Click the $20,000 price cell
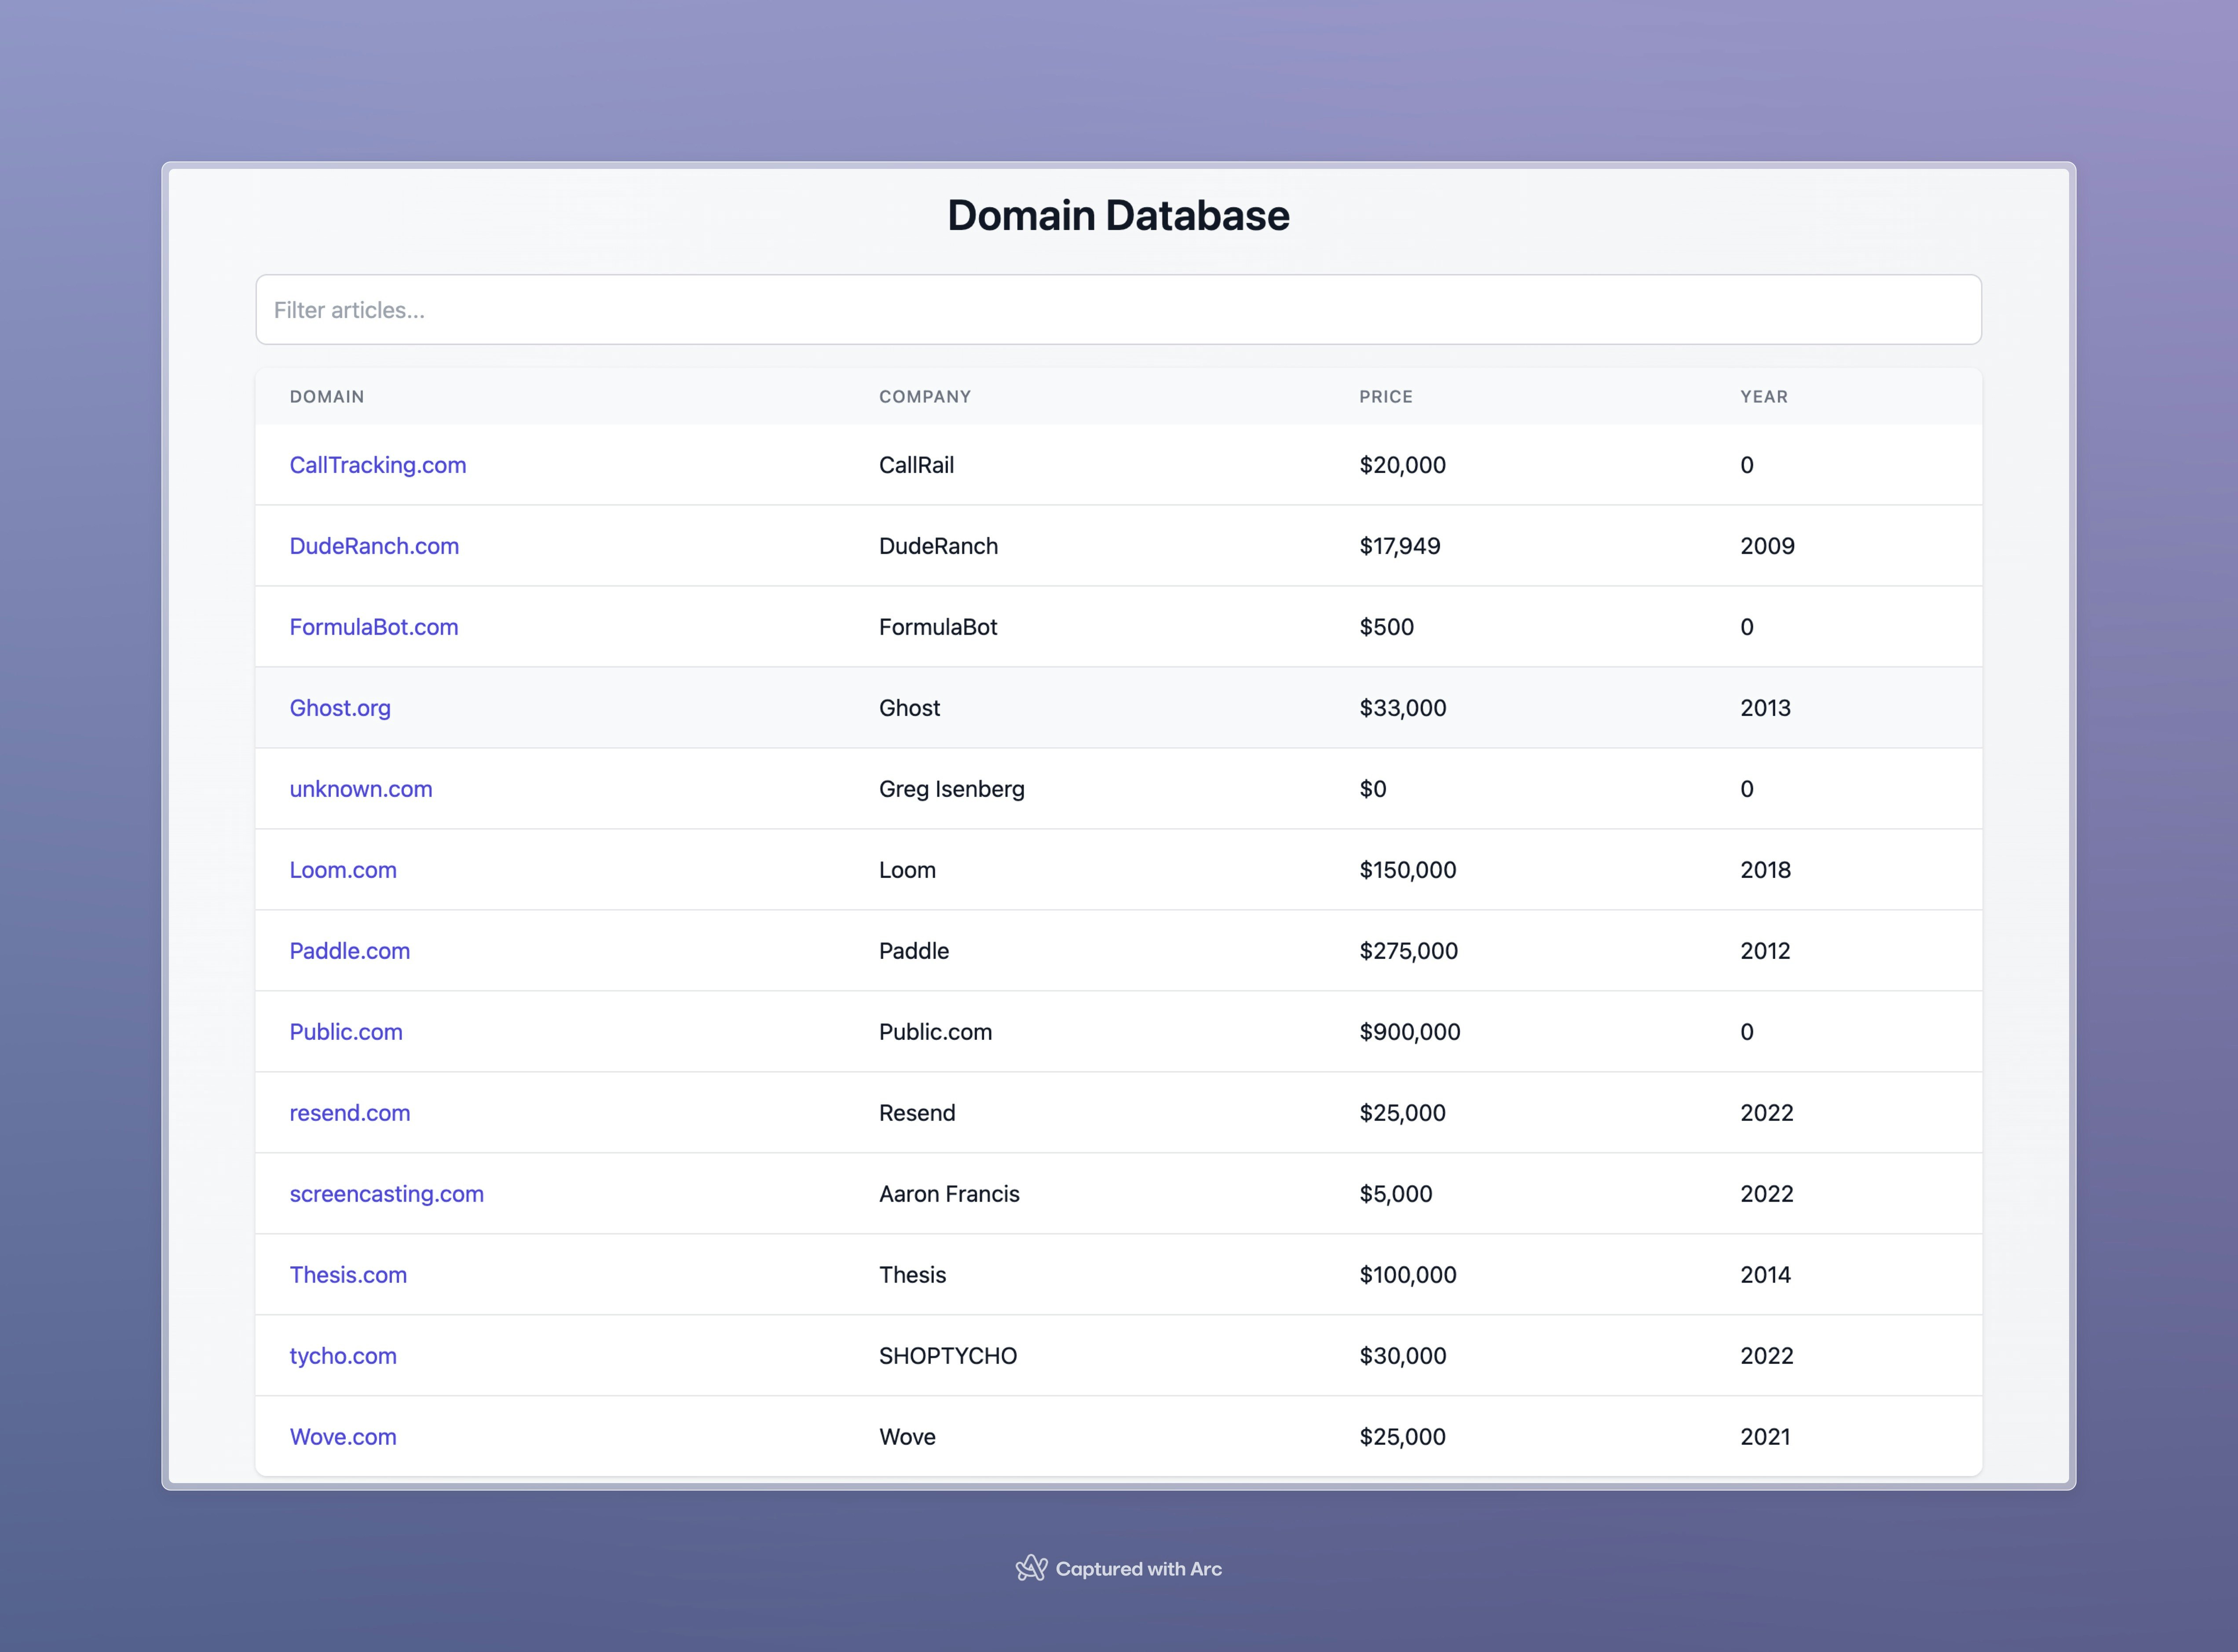 [x=1403, y=465]
